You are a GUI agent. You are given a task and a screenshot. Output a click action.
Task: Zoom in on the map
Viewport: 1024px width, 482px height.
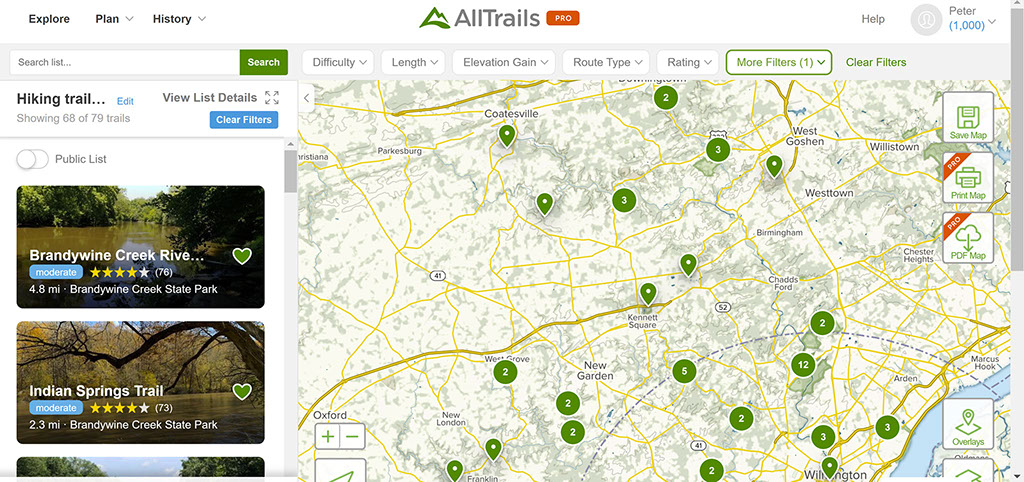pos(328,436)
